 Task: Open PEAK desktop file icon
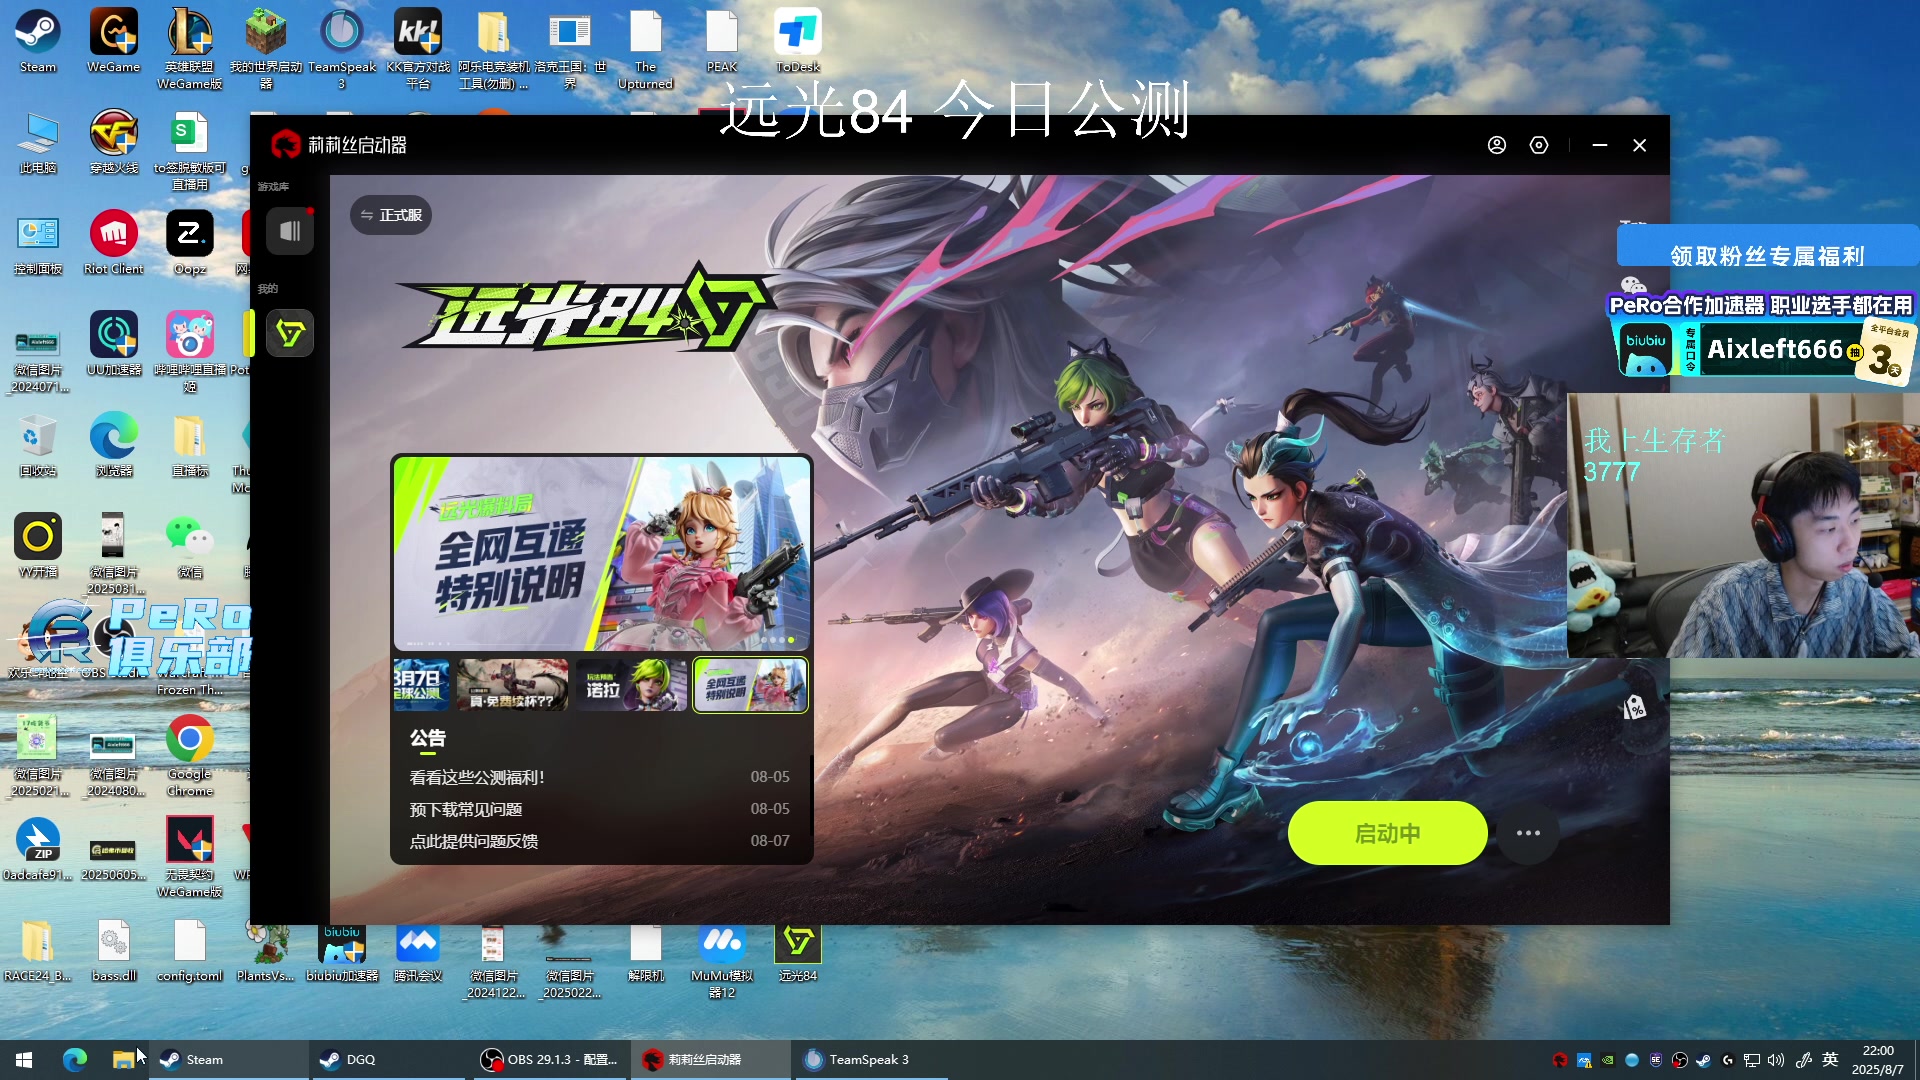point(722,41)
